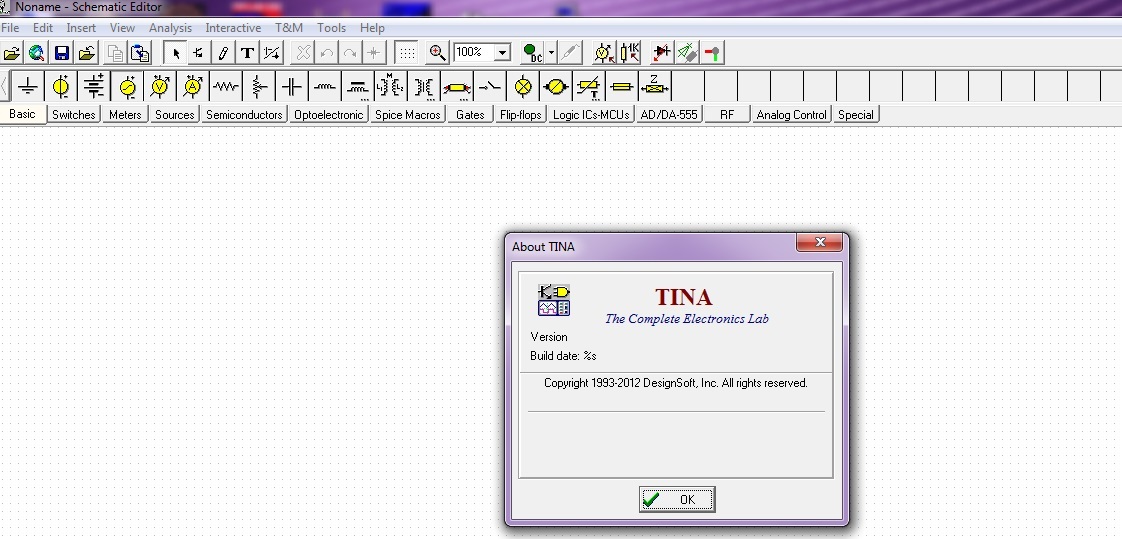Open the Insert menu
1122x539 pixels.
pos(81,28)
